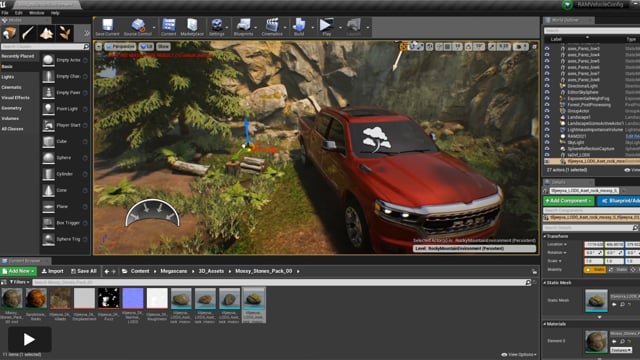Image resolution: width=640 pixels, height=360 pixels.
Task: Open the Window menu
Action: tap(37, 13)
